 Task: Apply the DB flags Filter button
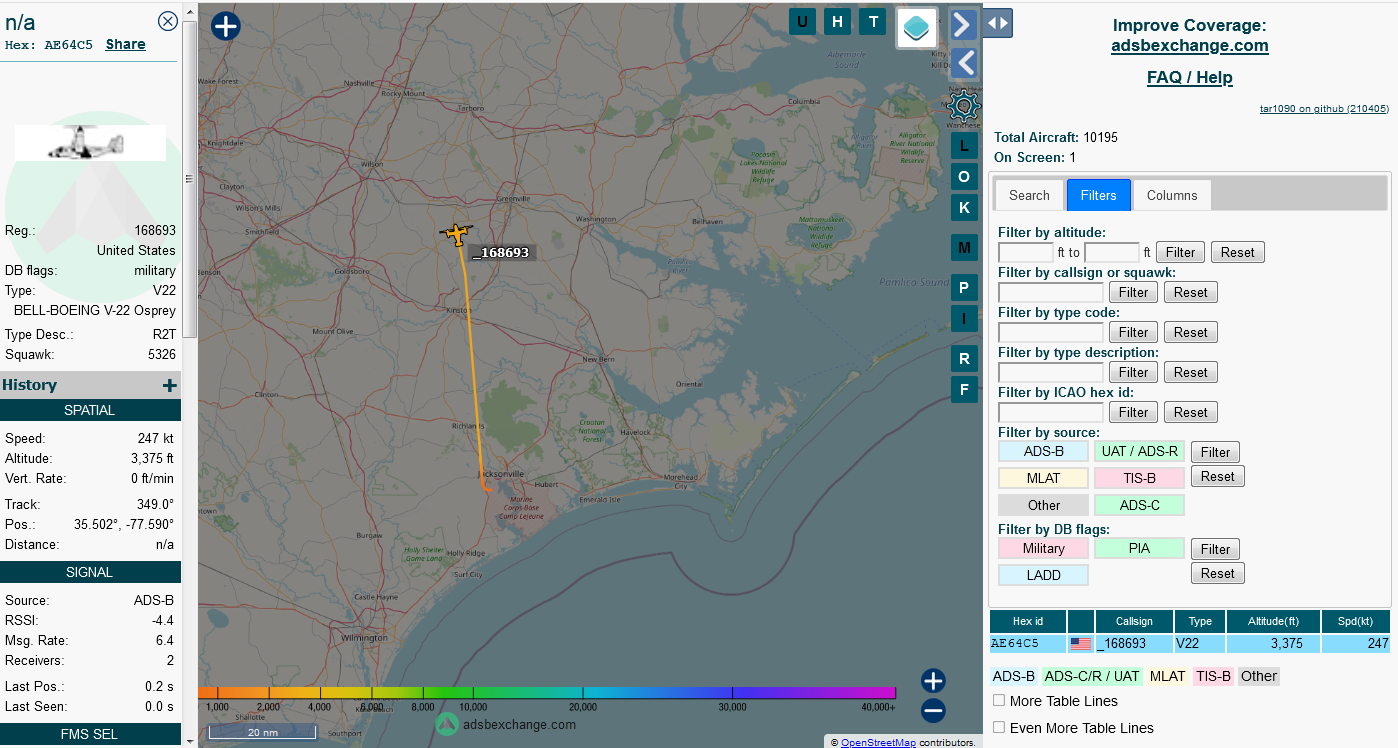1215,549
